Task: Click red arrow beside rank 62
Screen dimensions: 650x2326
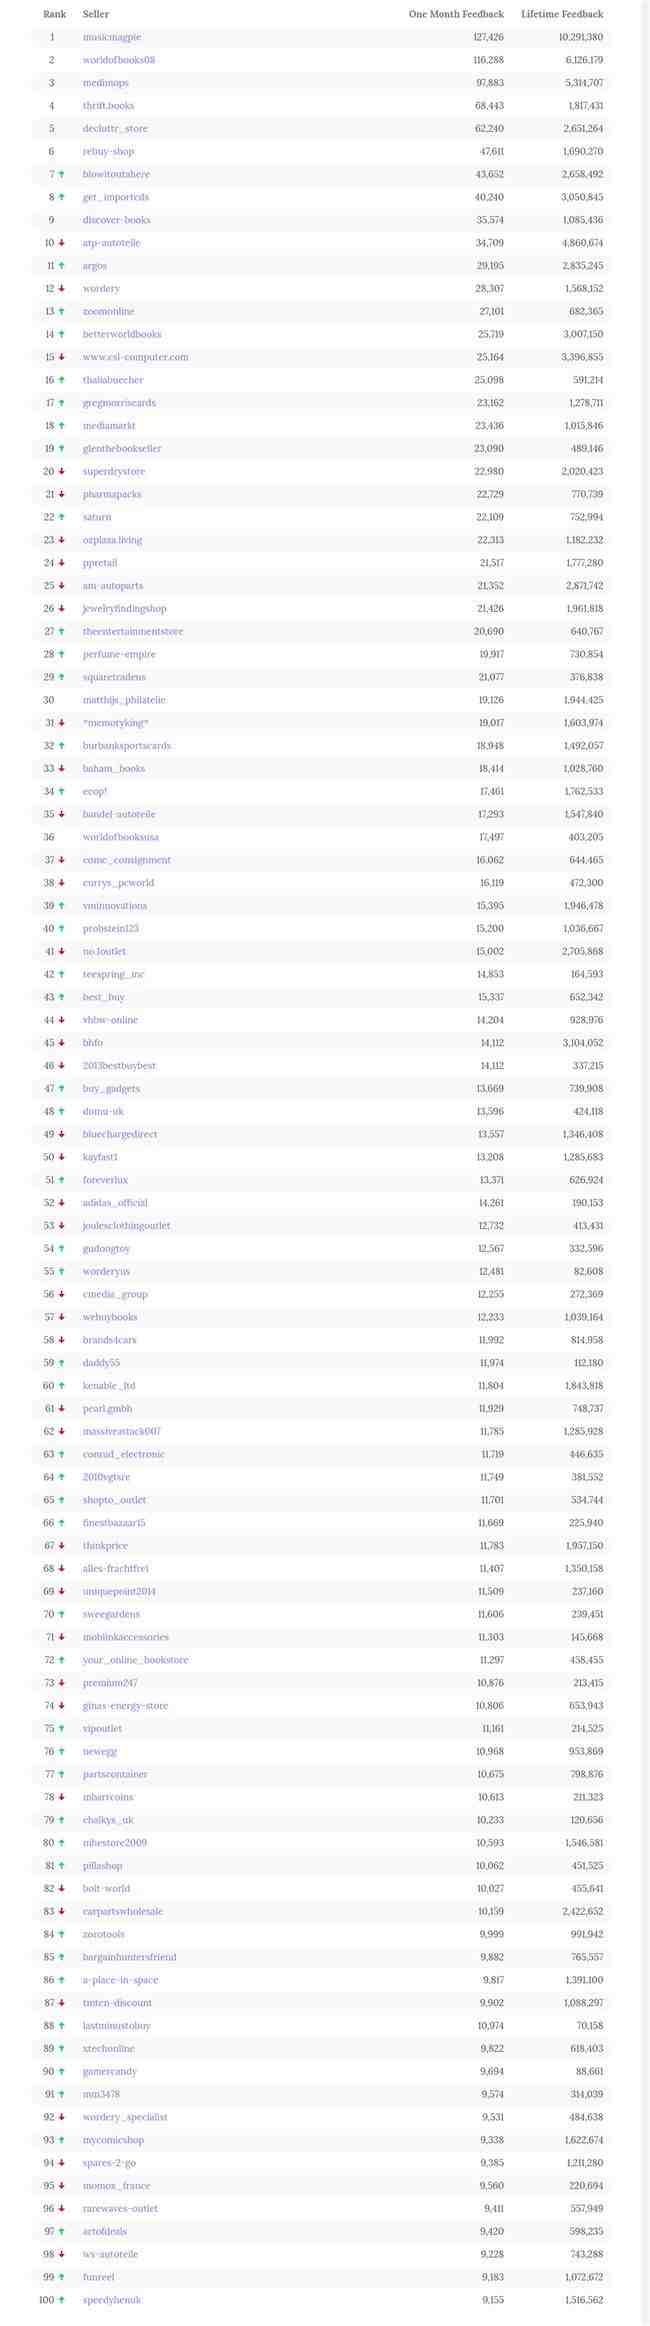Action: pyautogui.click(x=62, y=1432)
